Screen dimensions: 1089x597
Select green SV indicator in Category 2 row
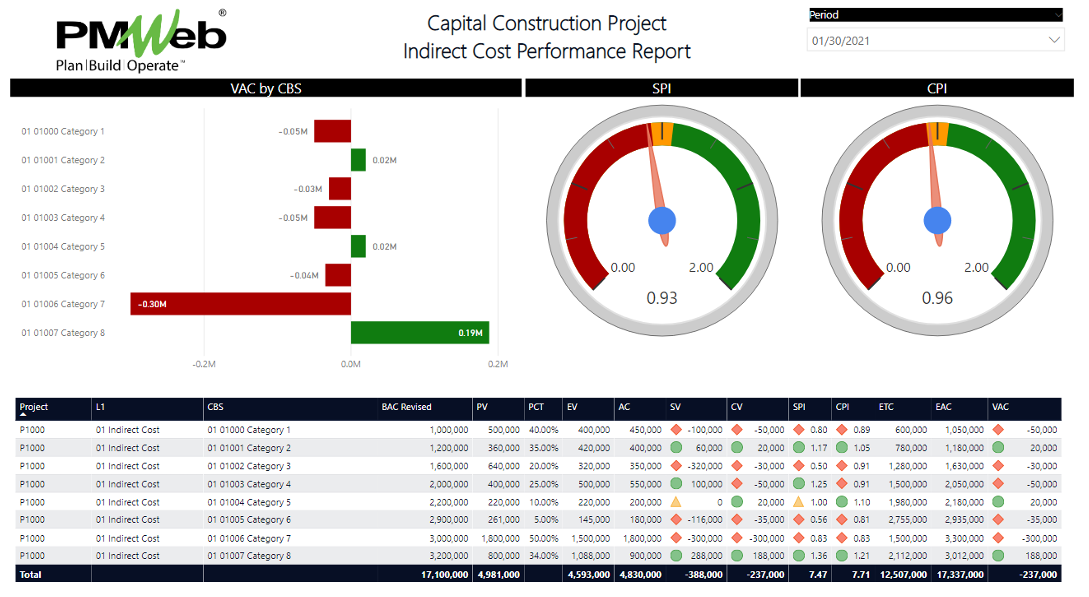pyautogui.click(x=677, y=448)
